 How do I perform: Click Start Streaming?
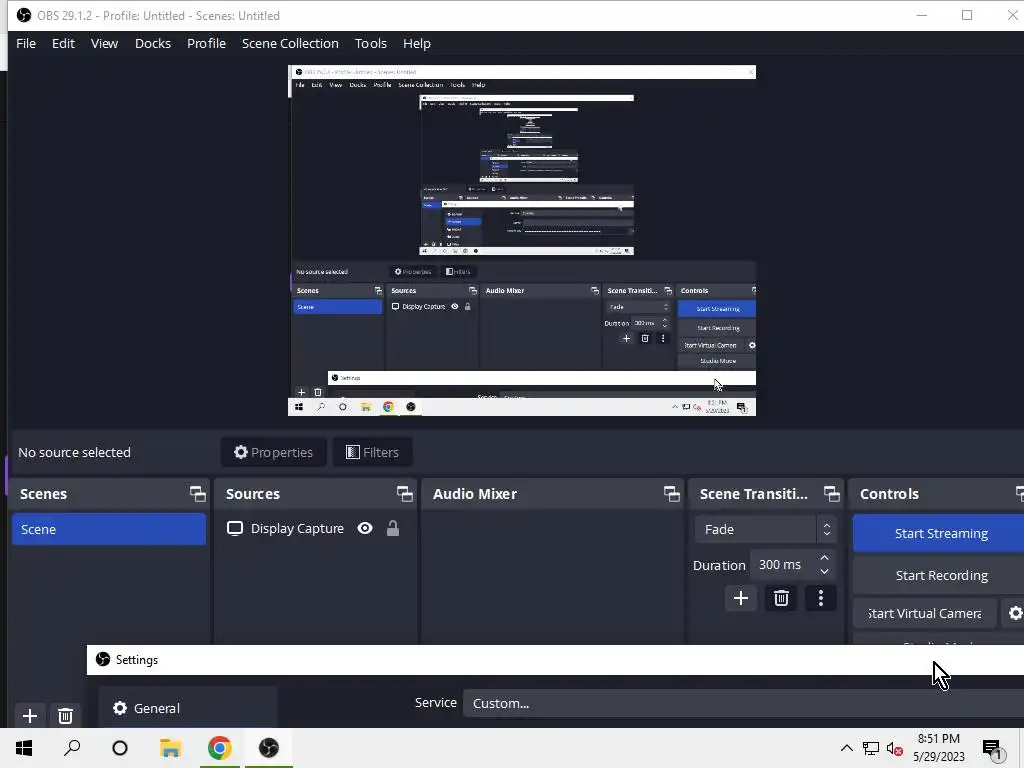tap(940, 534)
